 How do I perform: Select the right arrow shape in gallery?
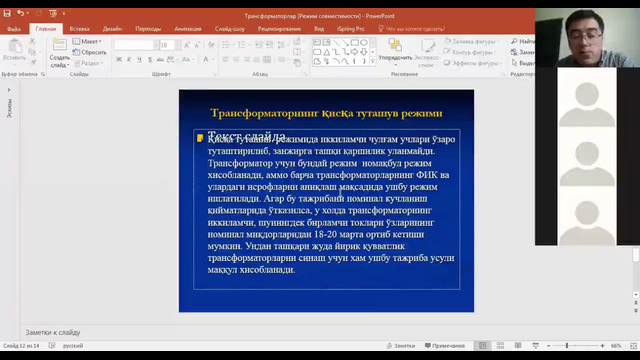(x=355, y=52)
